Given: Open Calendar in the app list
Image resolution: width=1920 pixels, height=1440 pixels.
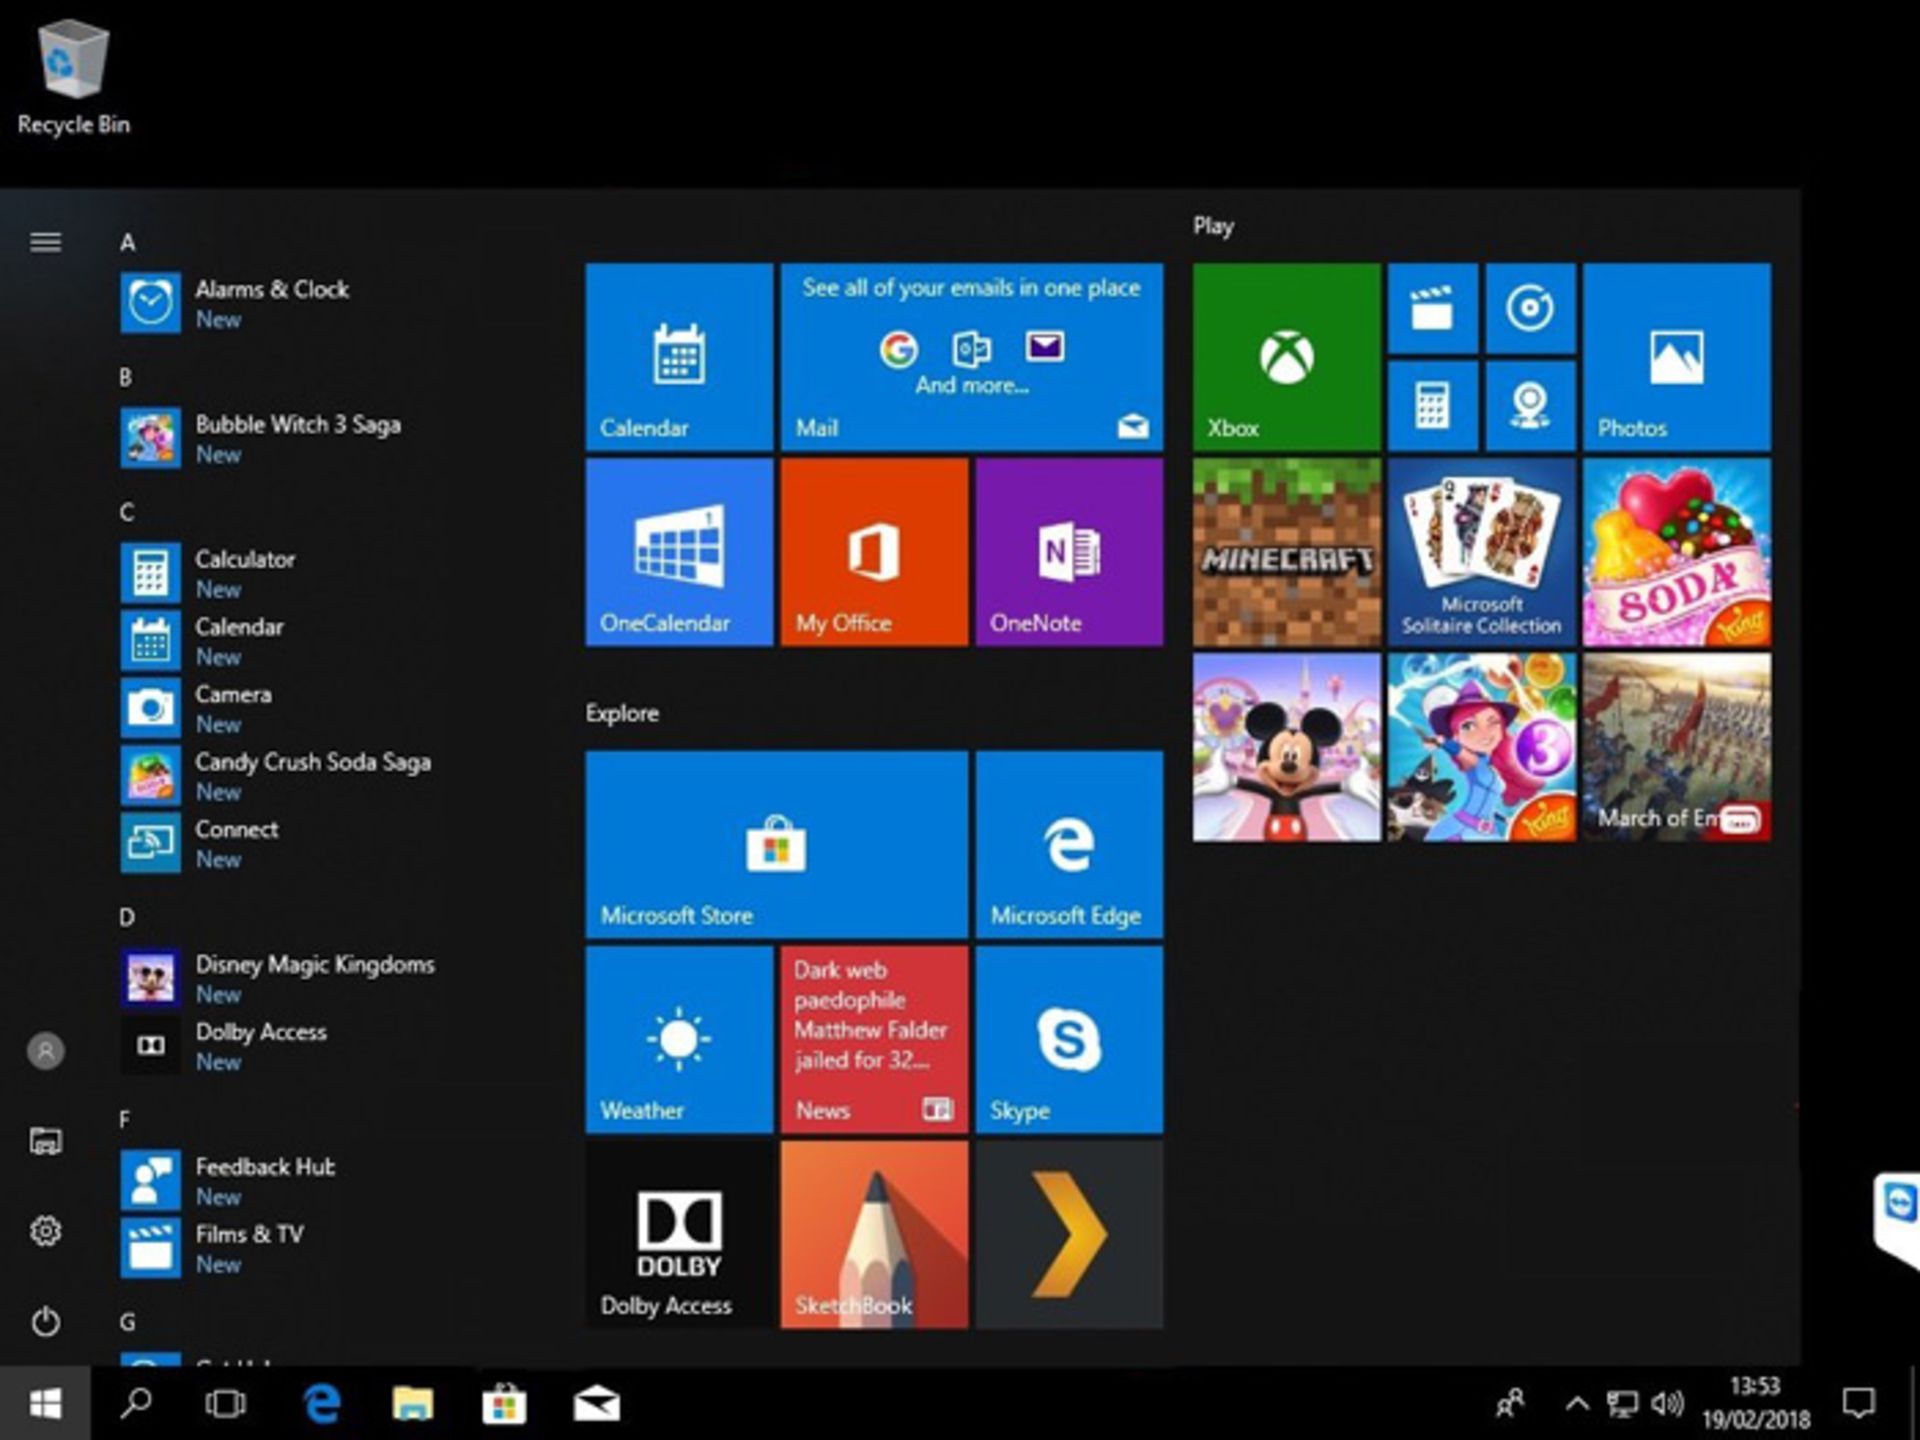Looking at the screenshot, I should click(330, 641).
